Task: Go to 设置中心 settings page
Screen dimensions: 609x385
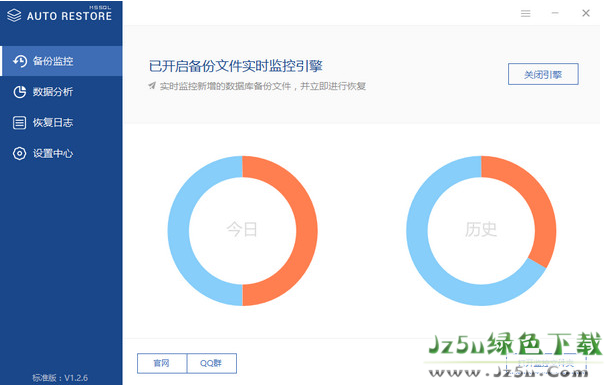Action: pos(61,153)
